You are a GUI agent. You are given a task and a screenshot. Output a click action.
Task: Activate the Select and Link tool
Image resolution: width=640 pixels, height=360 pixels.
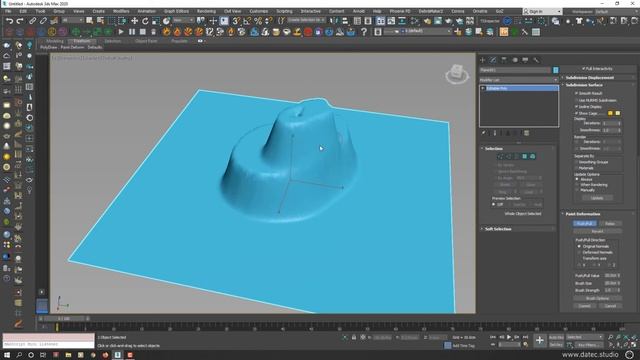(x=32, y=20)
